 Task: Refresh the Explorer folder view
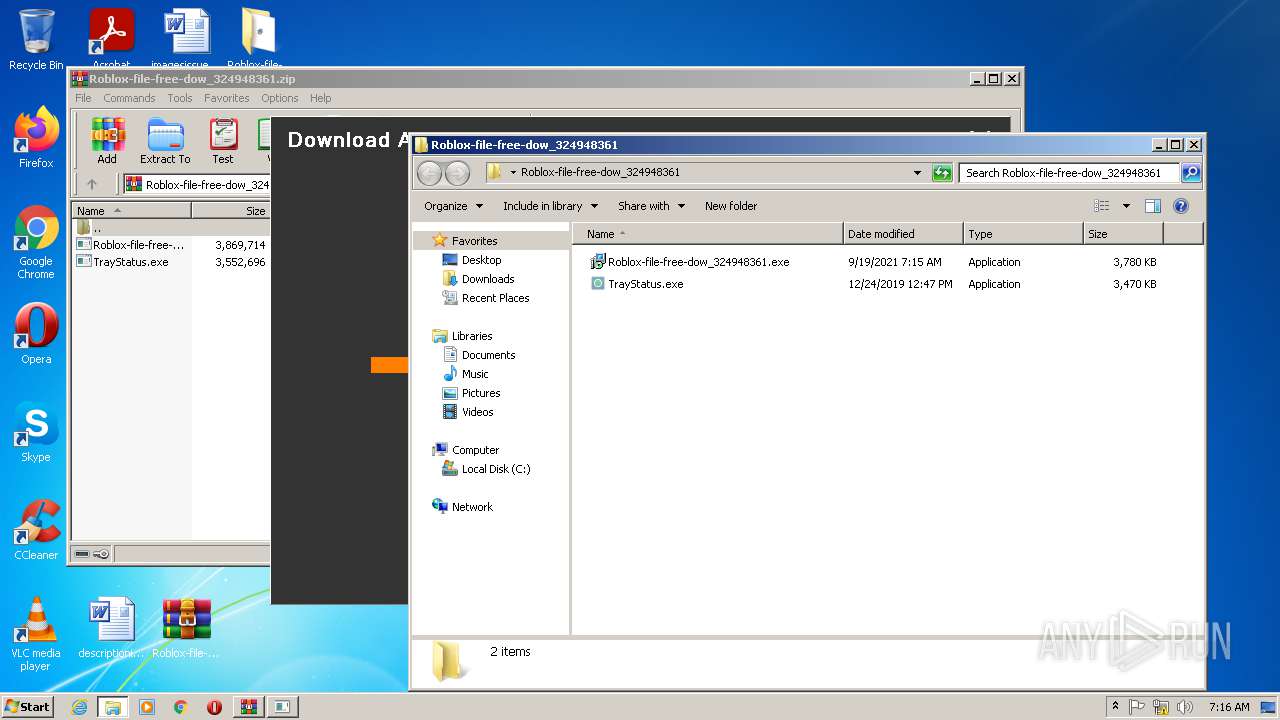[x=942, y=173]
